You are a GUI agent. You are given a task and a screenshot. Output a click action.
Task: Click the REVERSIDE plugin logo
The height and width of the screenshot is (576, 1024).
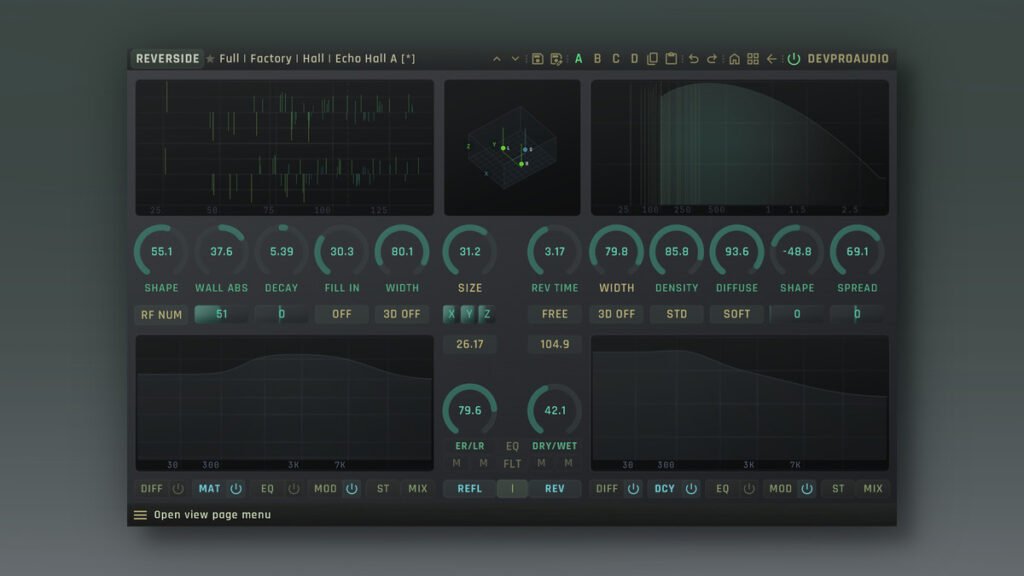(x=167, y=59)
